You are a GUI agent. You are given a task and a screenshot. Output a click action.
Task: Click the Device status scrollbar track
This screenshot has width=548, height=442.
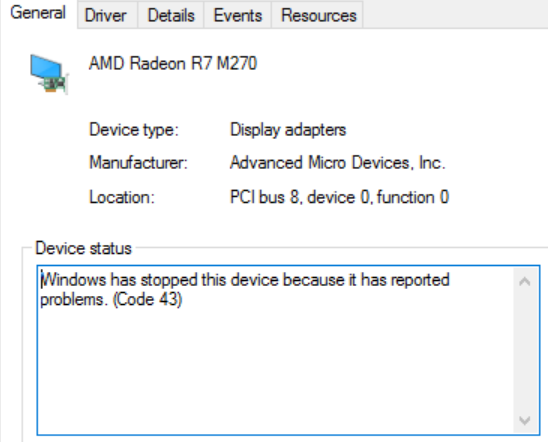point(525,350)
